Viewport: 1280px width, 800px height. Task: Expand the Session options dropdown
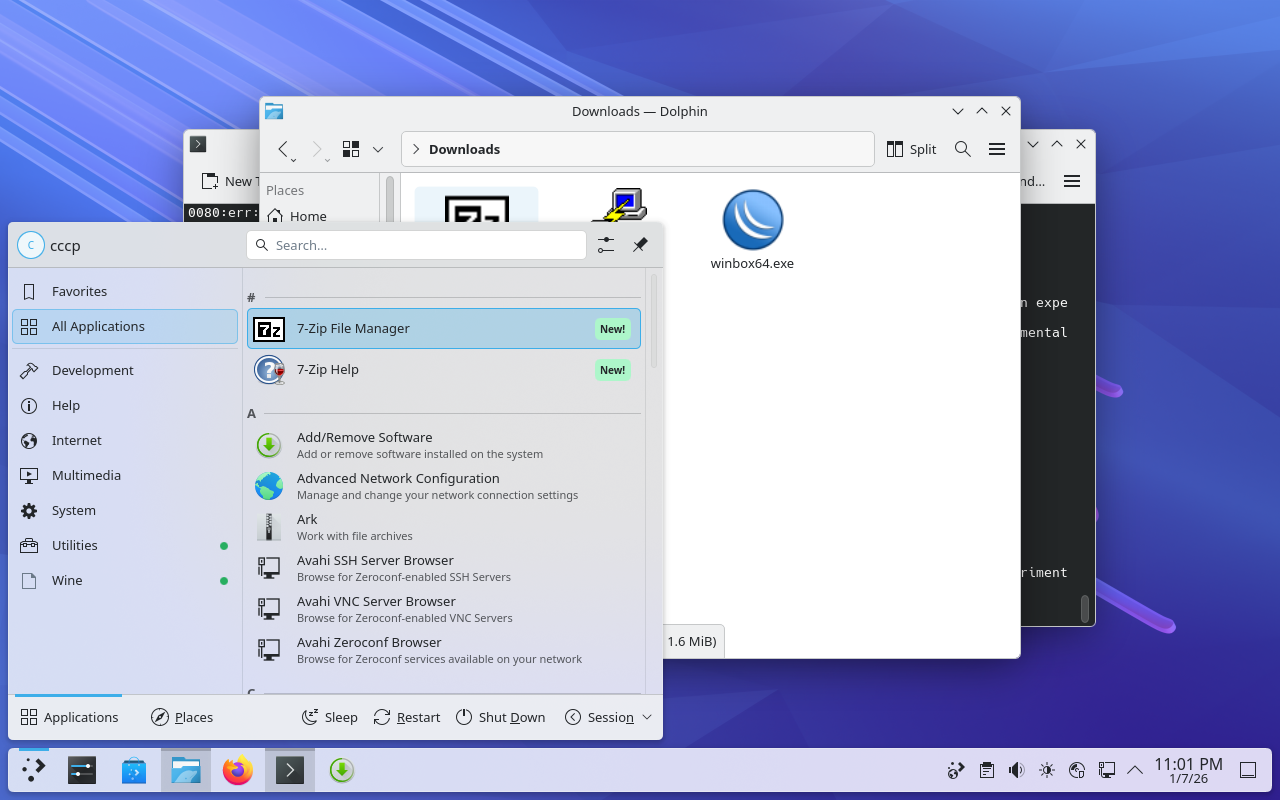(x=647, y=717)
